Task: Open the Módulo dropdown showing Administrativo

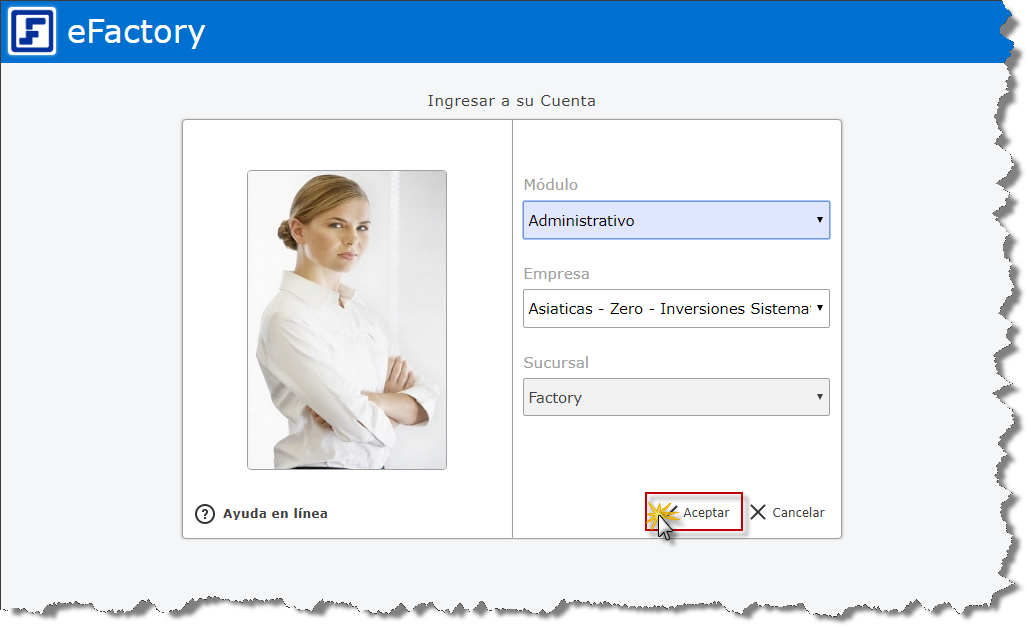Action: (665, 220)
